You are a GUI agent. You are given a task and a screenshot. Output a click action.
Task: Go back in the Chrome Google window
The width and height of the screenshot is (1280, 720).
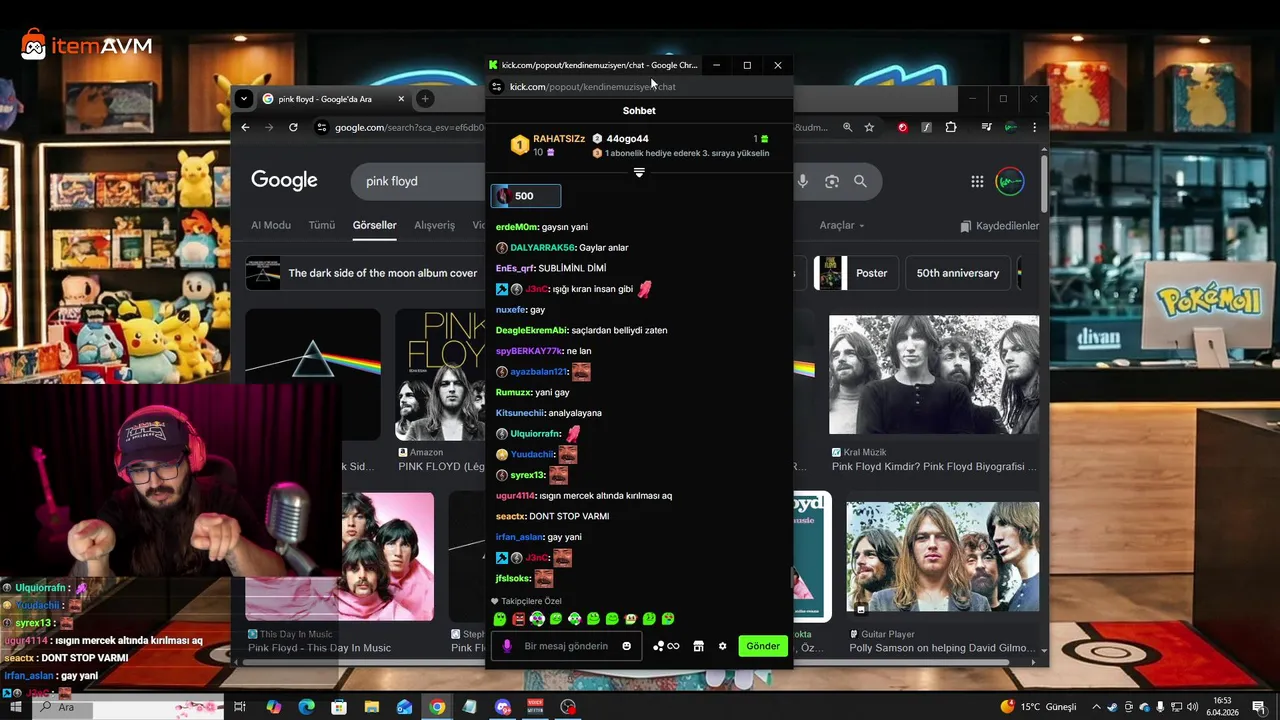245,127
